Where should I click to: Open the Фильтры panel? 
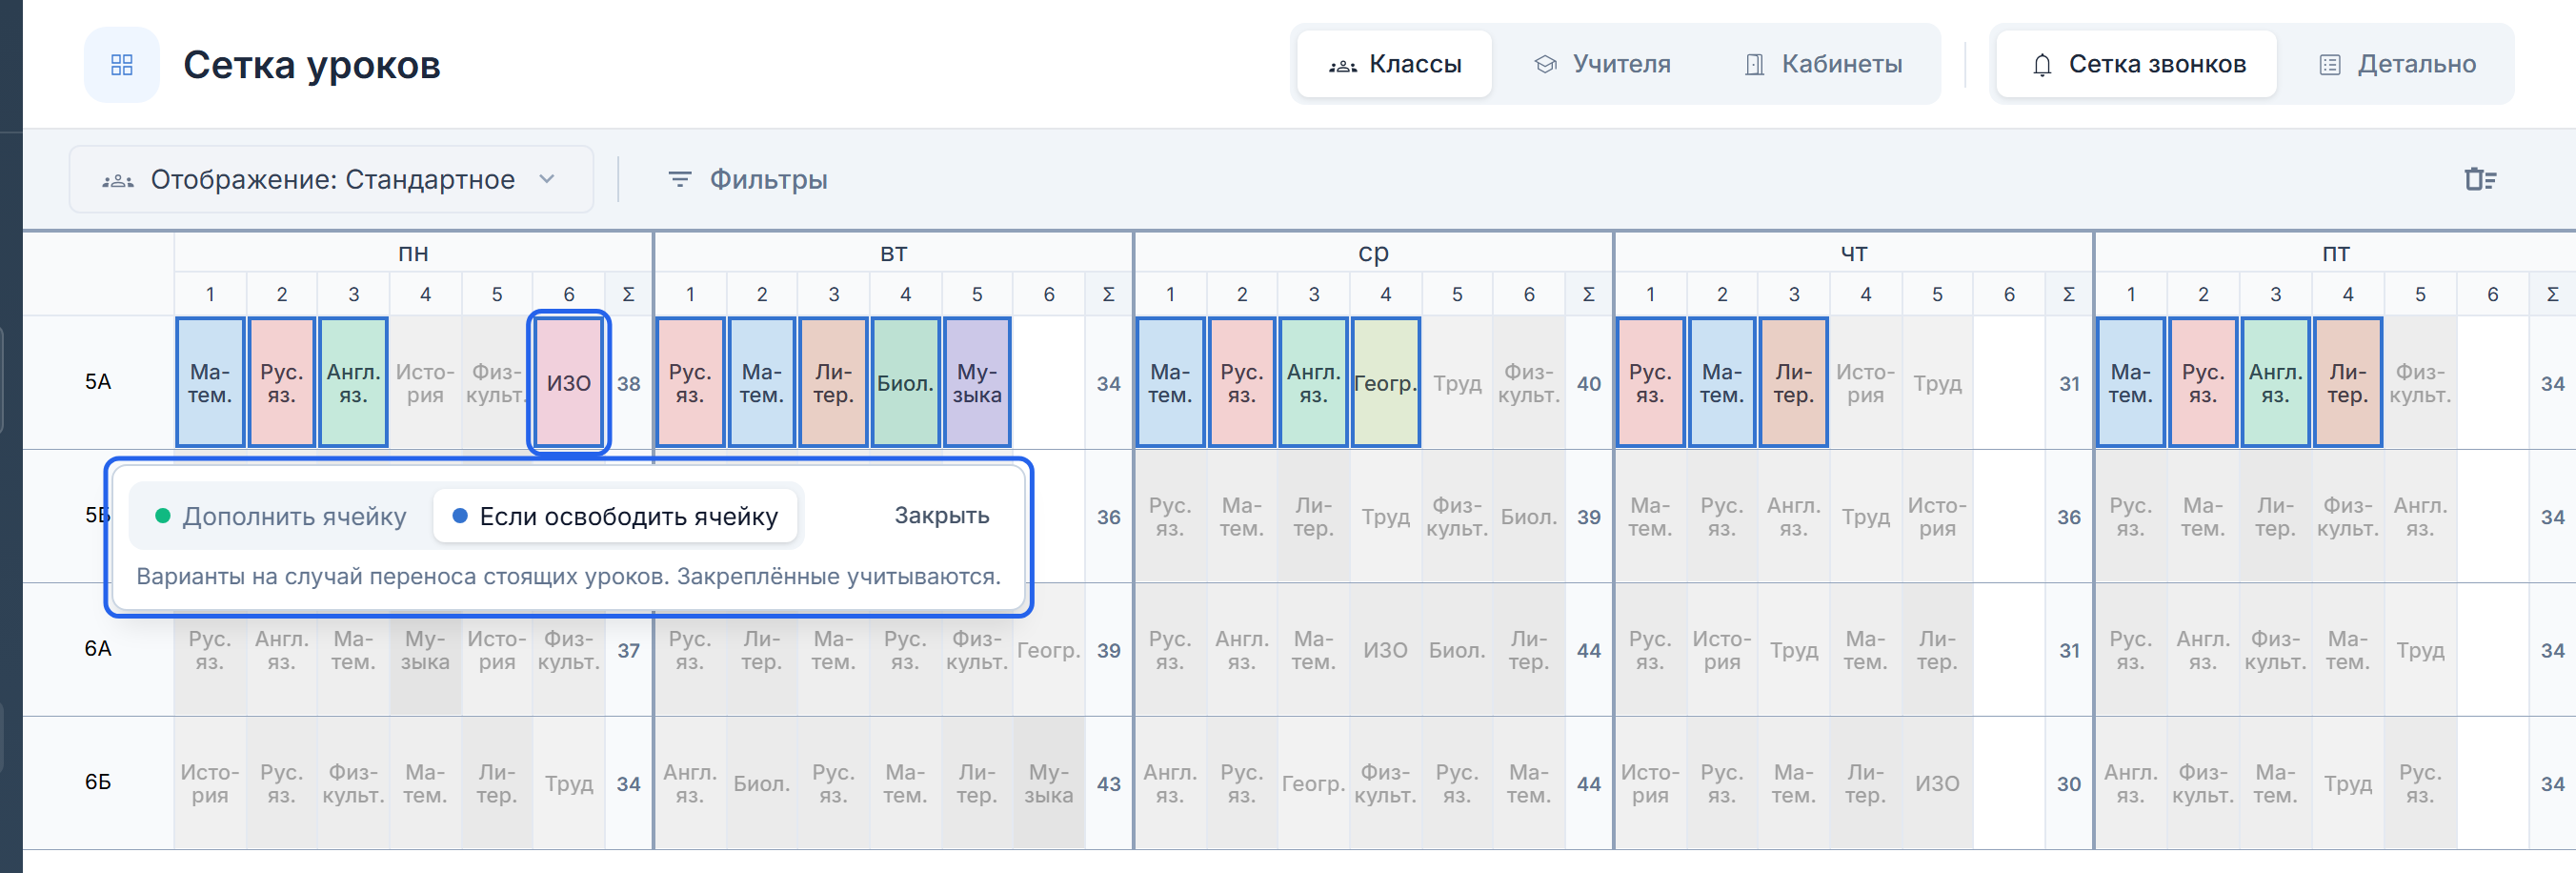(748, 179)
